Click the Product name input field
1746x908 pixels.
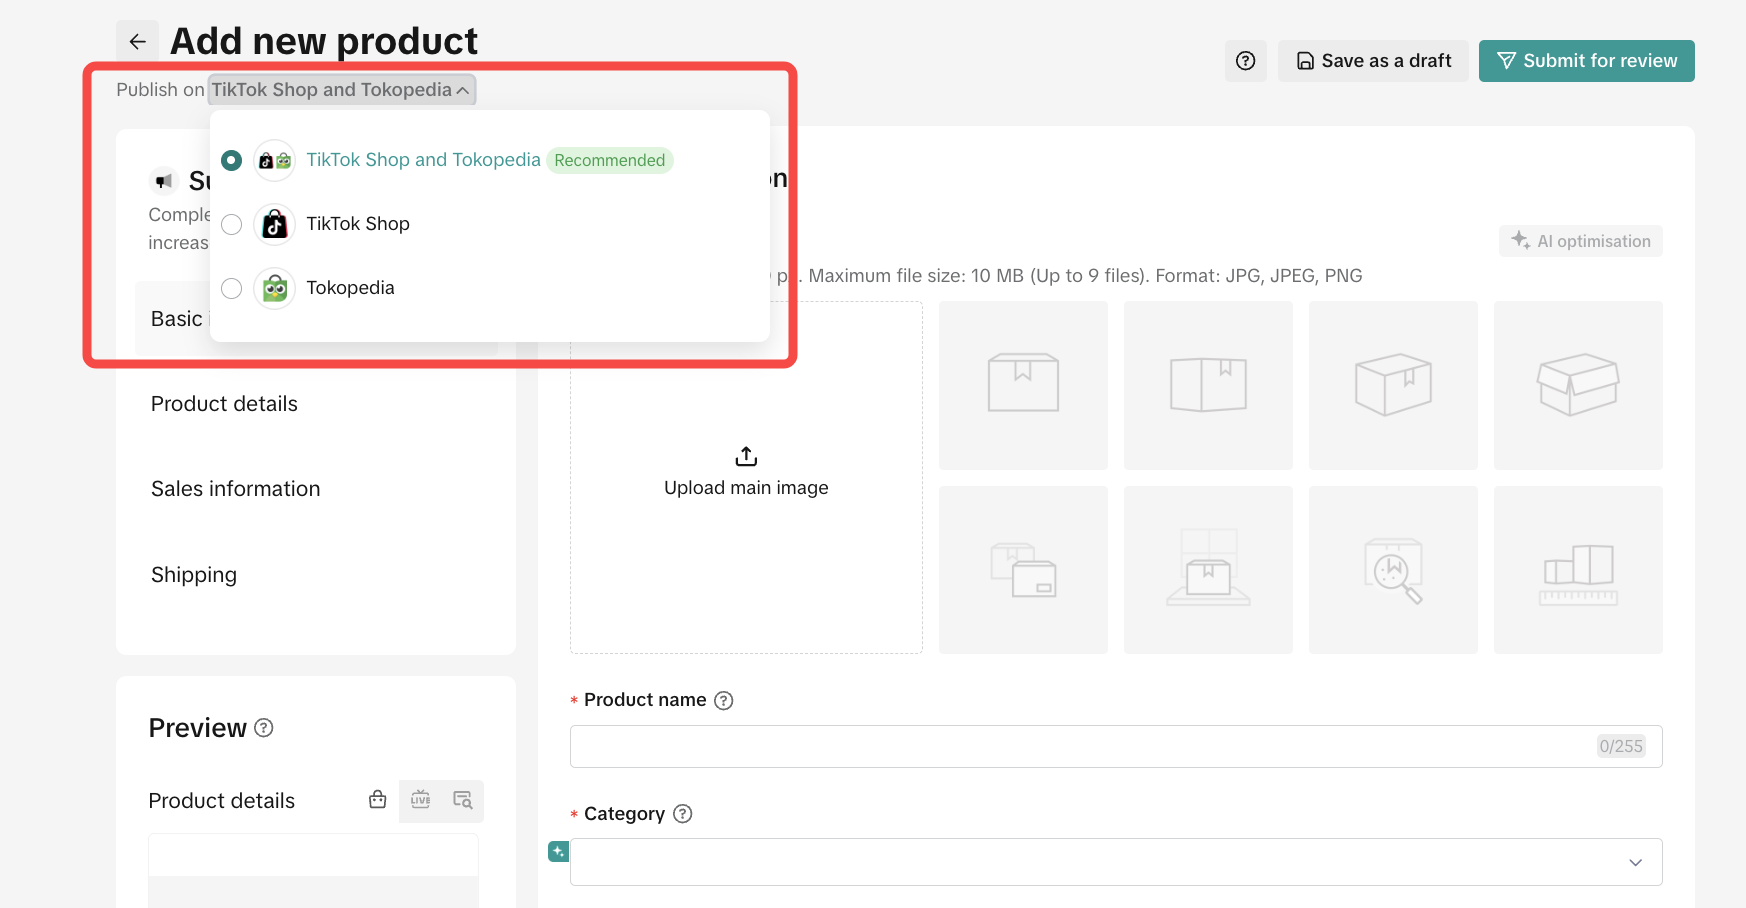pos(1080,747)
